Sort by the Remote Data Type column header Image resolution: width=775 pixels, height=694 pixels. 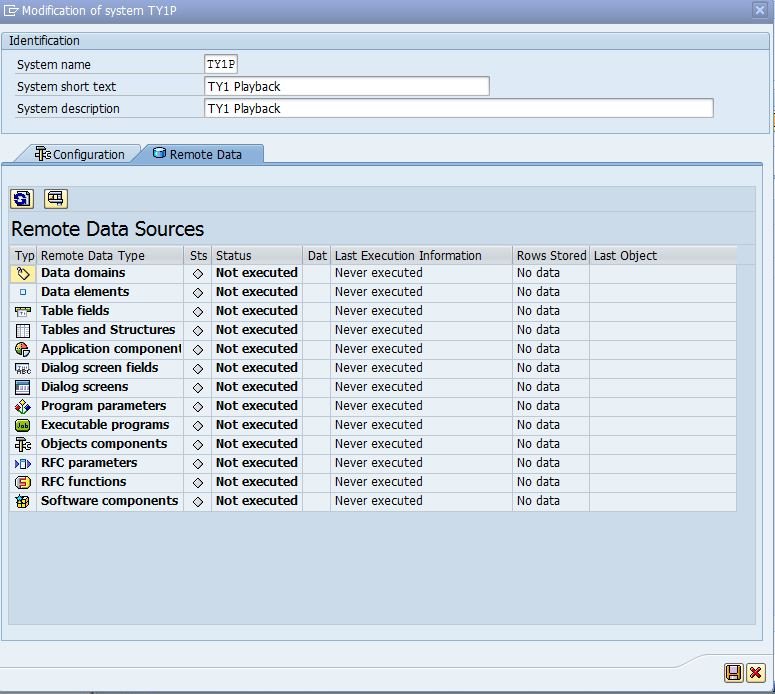tap(110, 255)
